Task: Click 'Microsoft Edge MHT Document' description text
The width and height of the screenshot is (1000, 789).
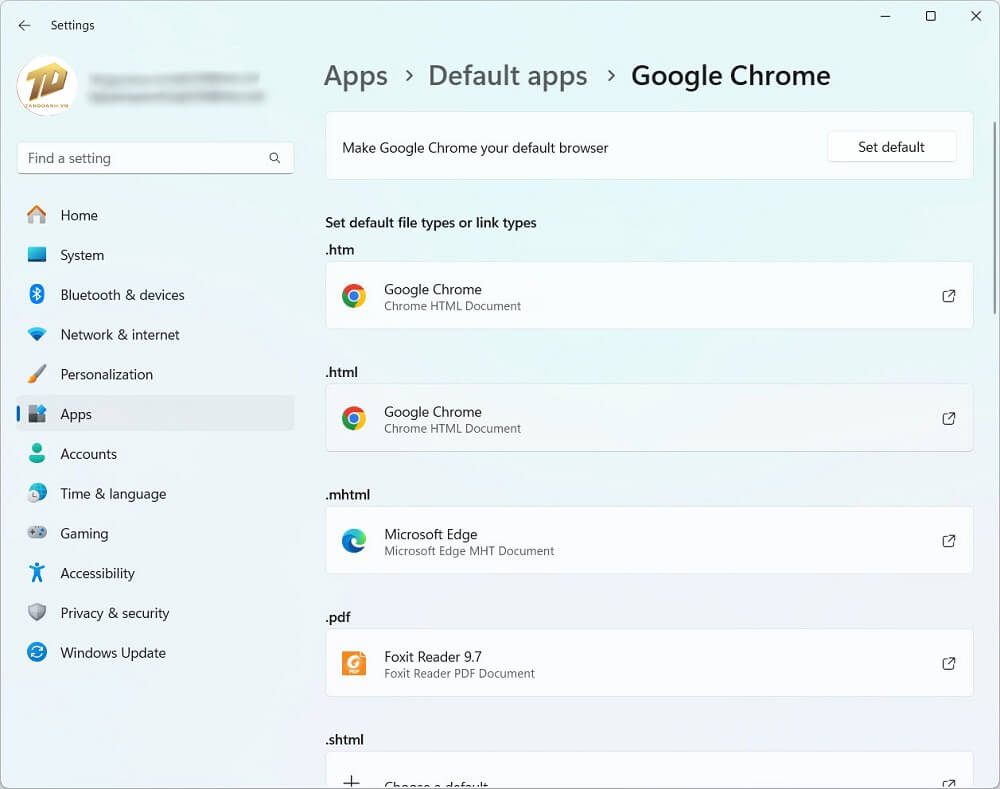Action: pos(469,551)
